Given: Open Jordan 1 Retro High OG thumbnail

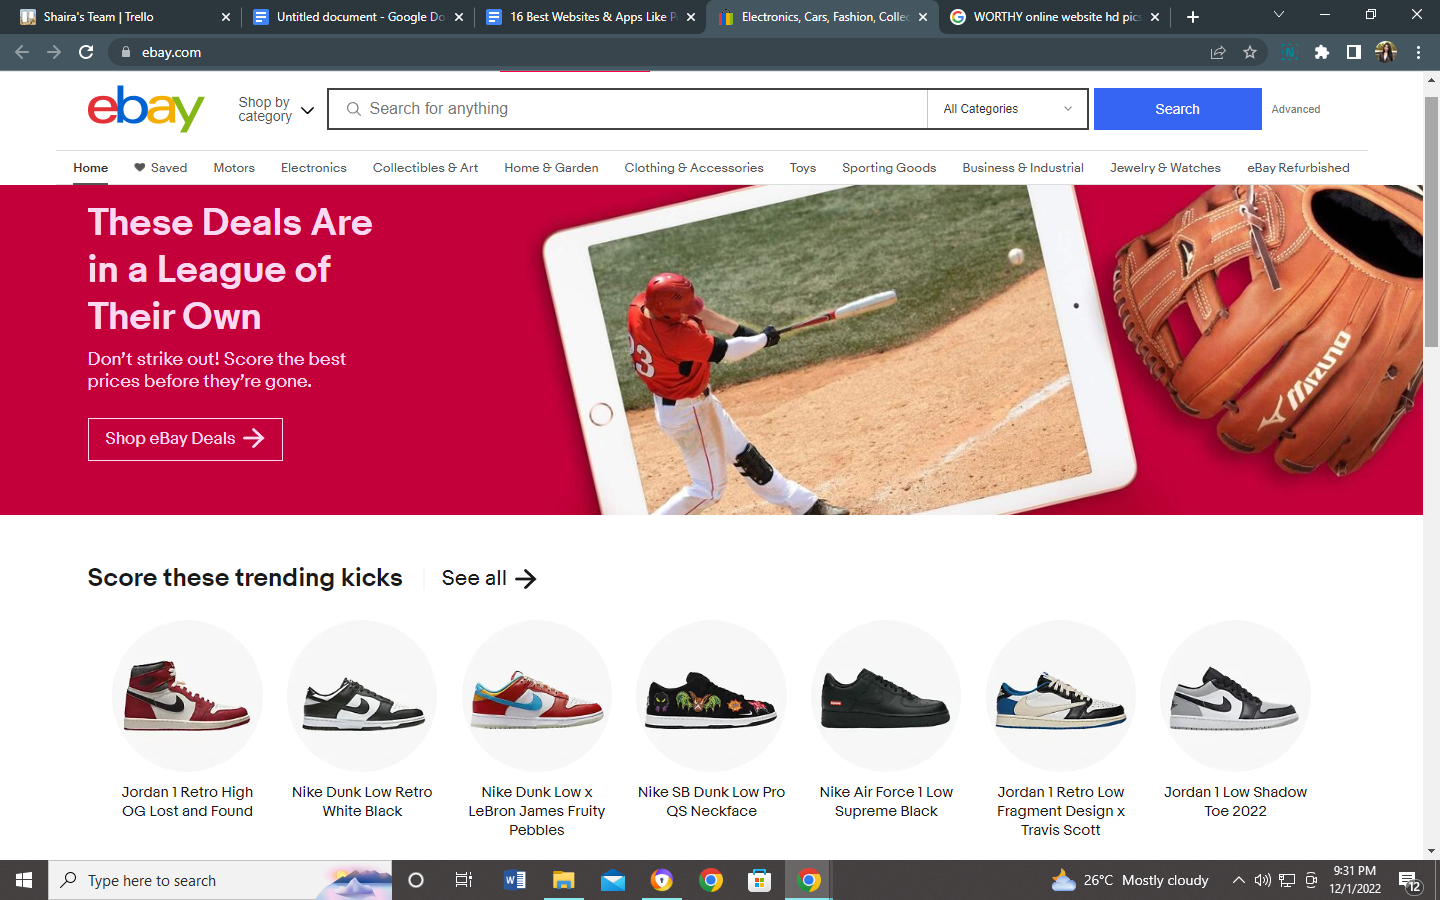Looking at the screenshot, I should point(187,695).
